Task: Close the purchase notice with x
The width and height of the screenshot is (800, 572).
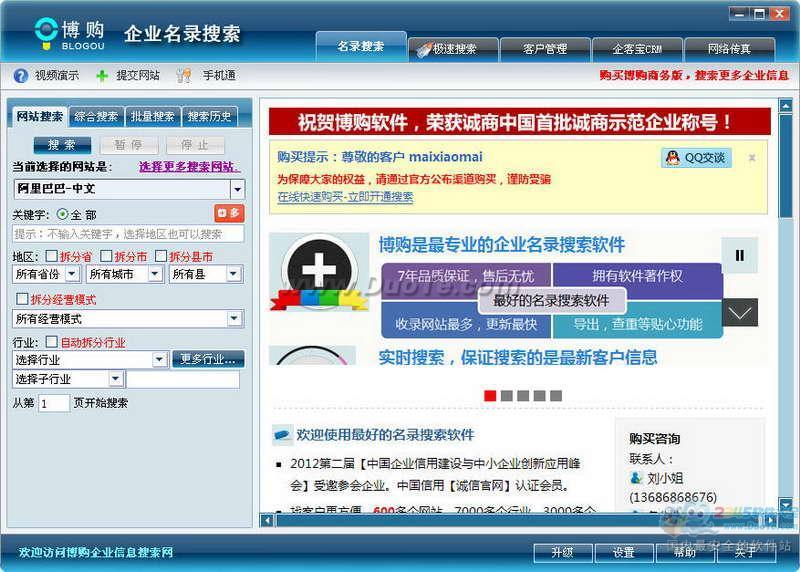Action: [x=752, y=158]
